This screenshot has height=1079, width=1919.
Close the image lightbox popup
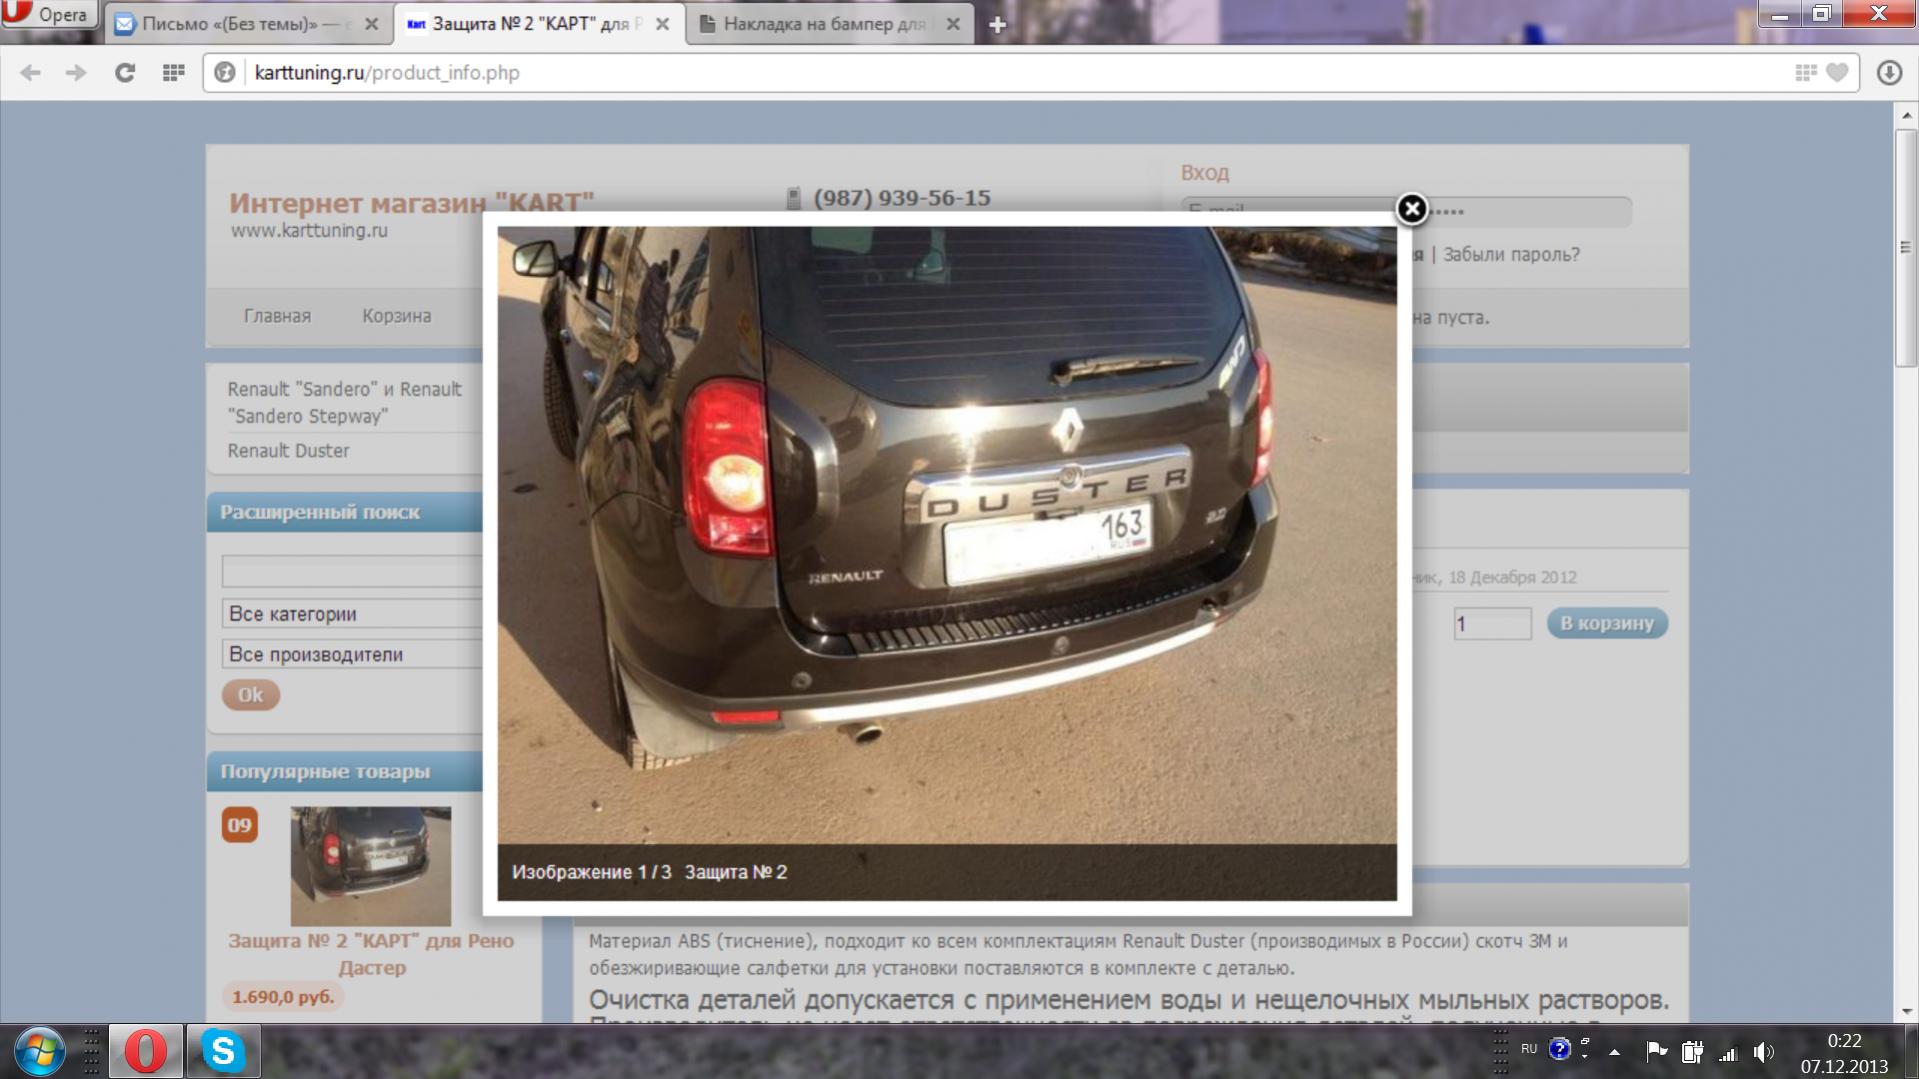(1411, 209)
